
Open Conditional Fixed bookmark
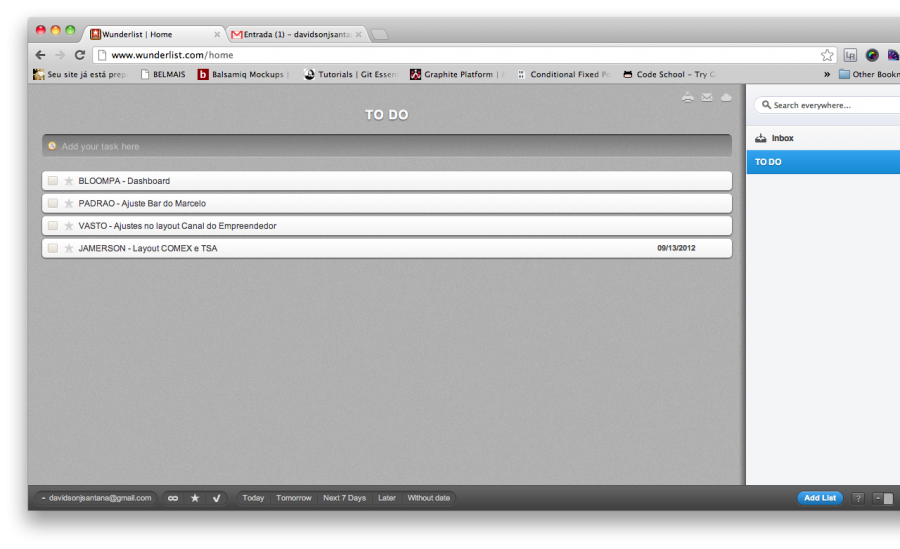tap(563, 74)
